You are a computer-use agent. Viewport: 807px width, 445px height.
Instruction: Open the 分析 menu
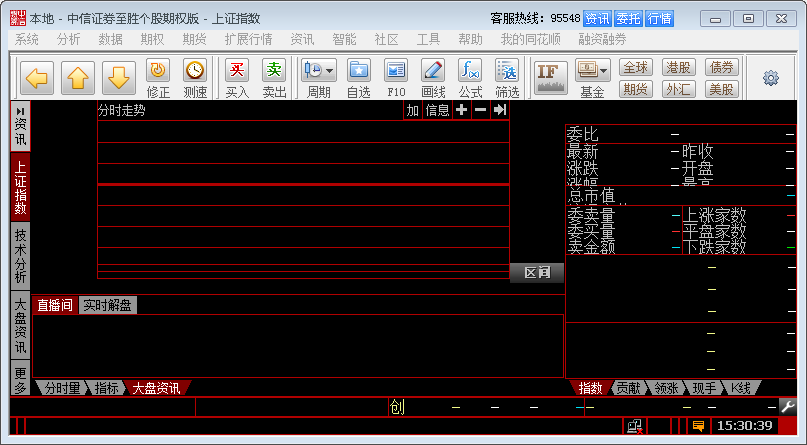point(69,39)
